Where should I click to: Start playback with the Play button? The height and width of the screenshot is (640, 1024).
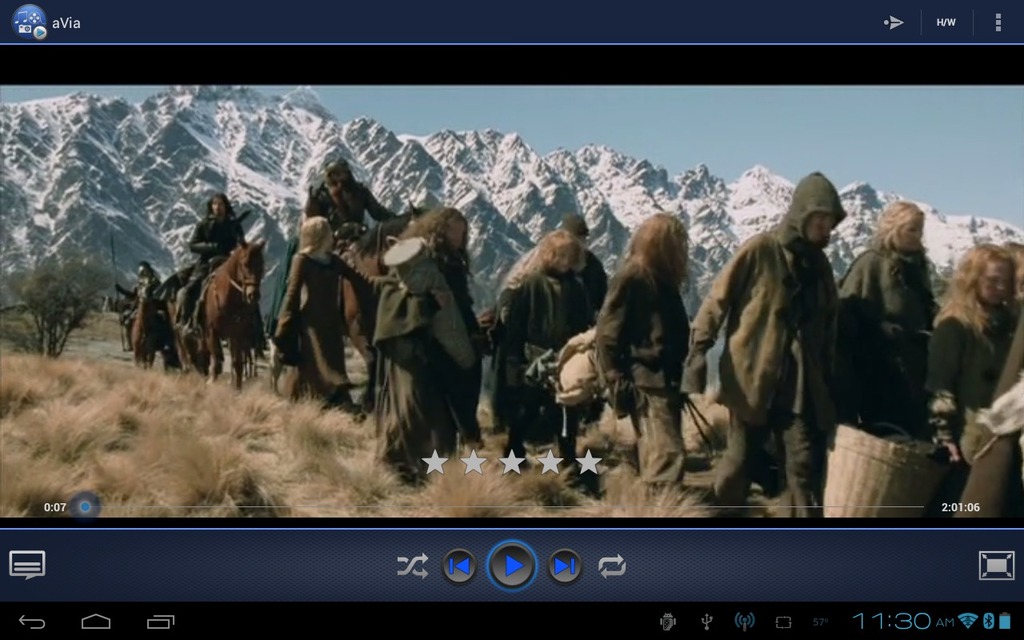click(x=512, y=566)
